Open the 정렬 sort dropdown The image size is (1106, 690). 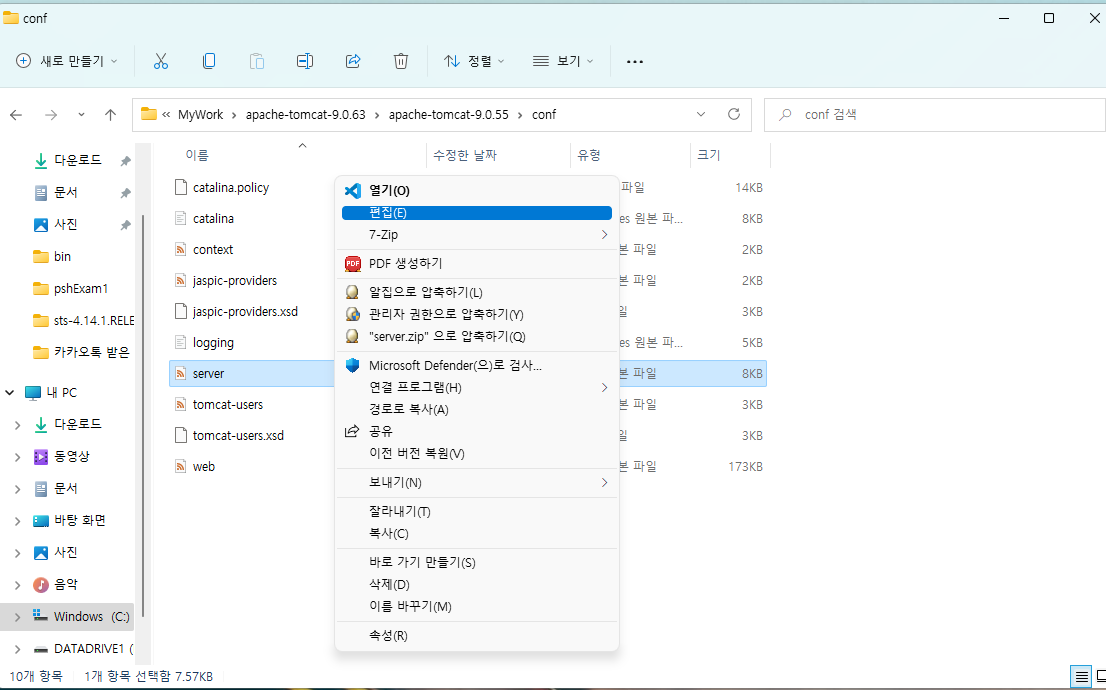pos(474,61)
